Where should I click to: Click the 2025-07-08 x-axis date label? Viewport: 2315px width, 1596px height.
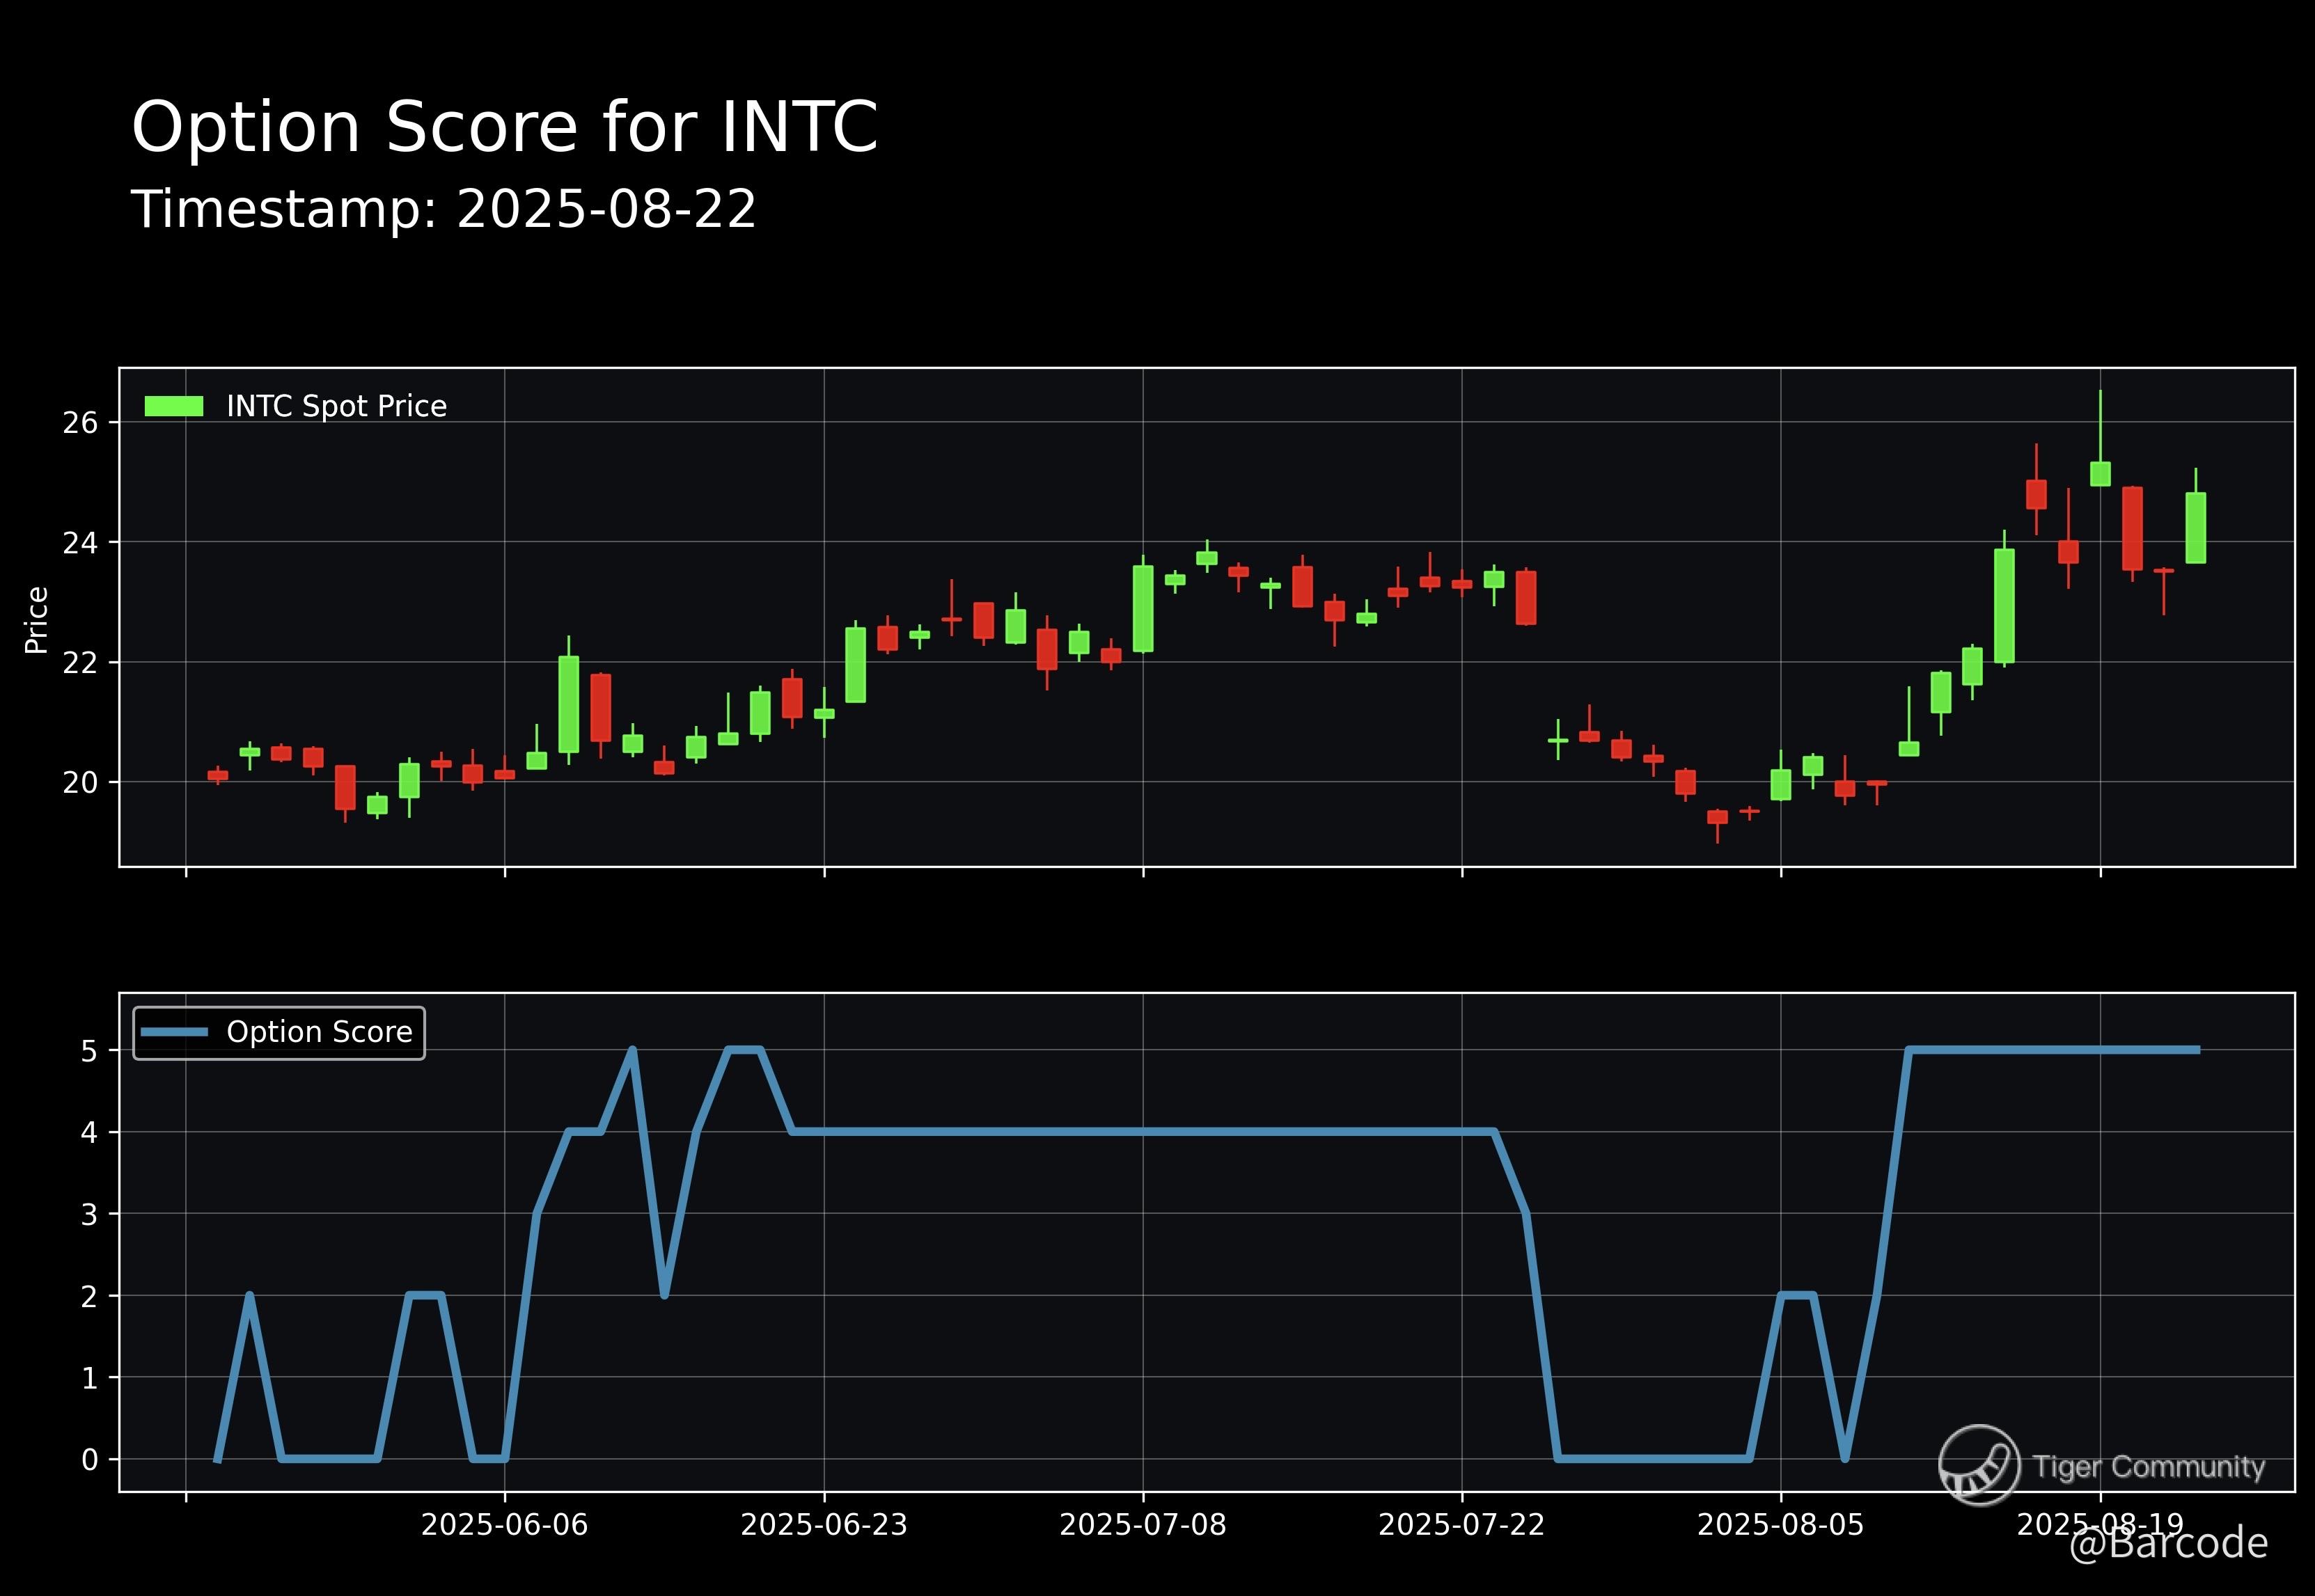pyautogui.click(x=1142, y=1525)
